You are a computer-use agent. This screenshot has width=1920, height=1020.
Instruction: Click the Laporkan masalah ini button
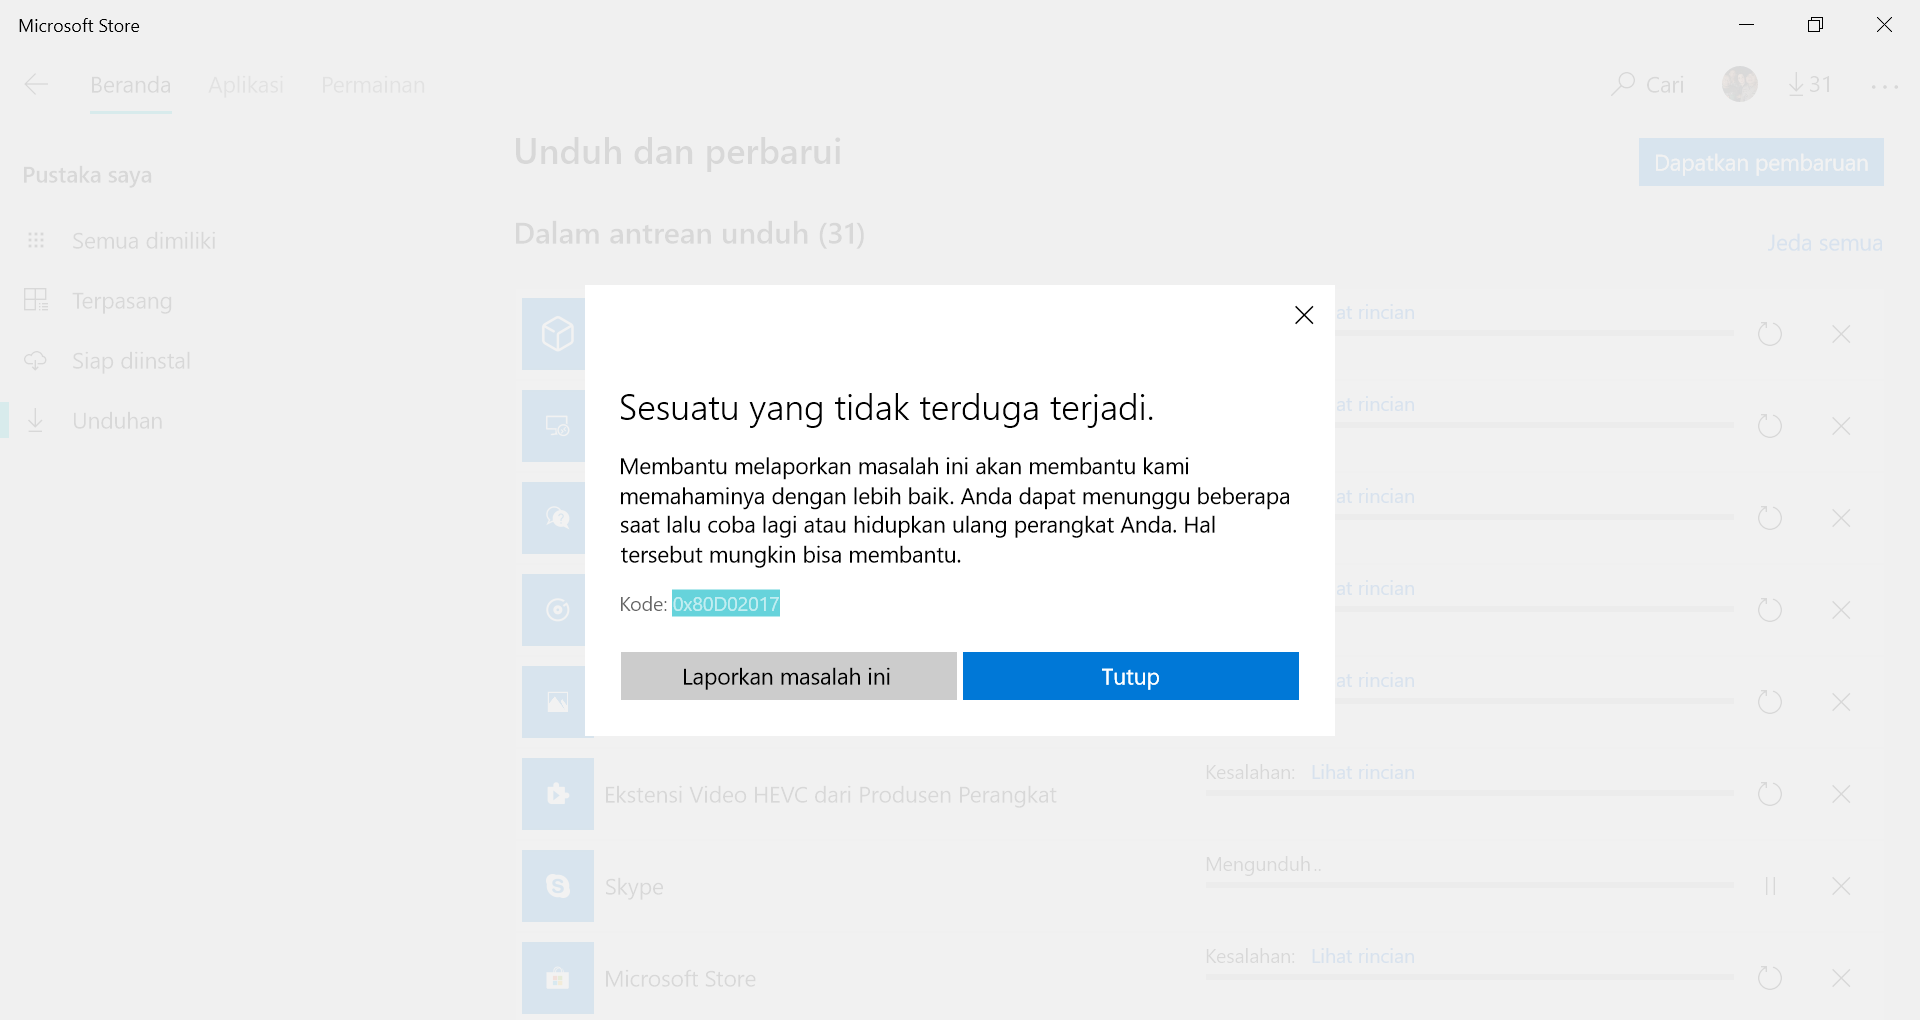coord(789,676)
